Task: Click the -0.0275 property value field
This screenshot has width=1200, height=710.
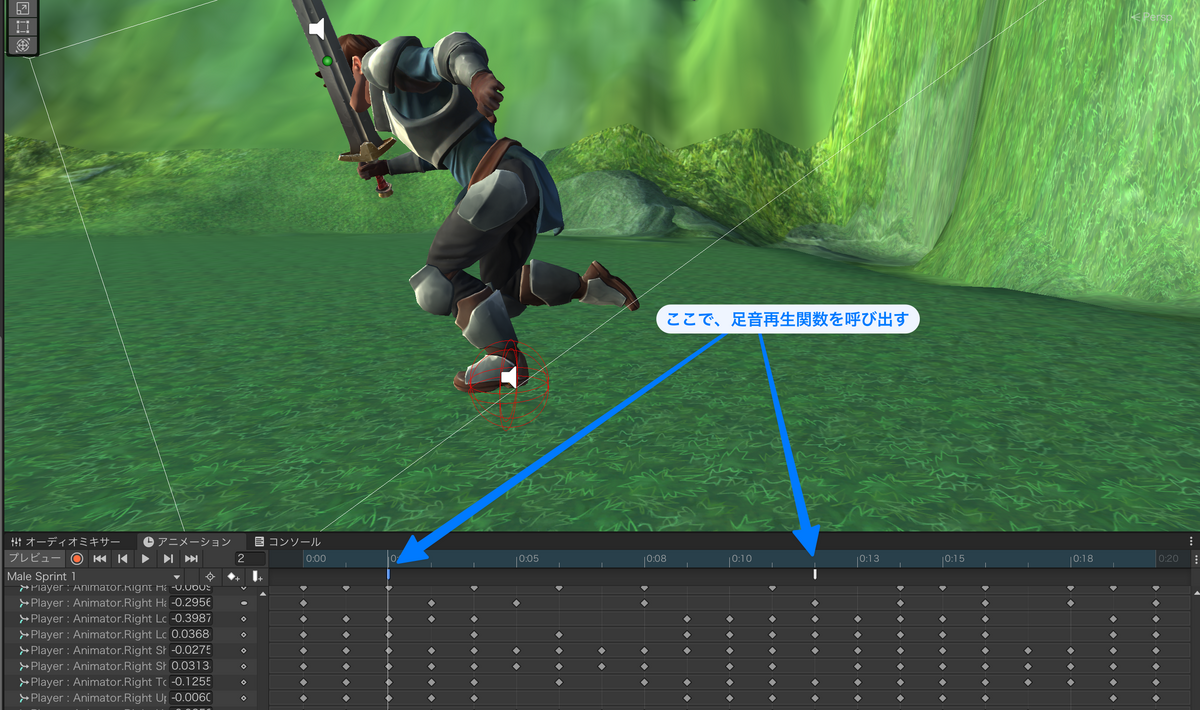Action: click(x=190, y=650)
